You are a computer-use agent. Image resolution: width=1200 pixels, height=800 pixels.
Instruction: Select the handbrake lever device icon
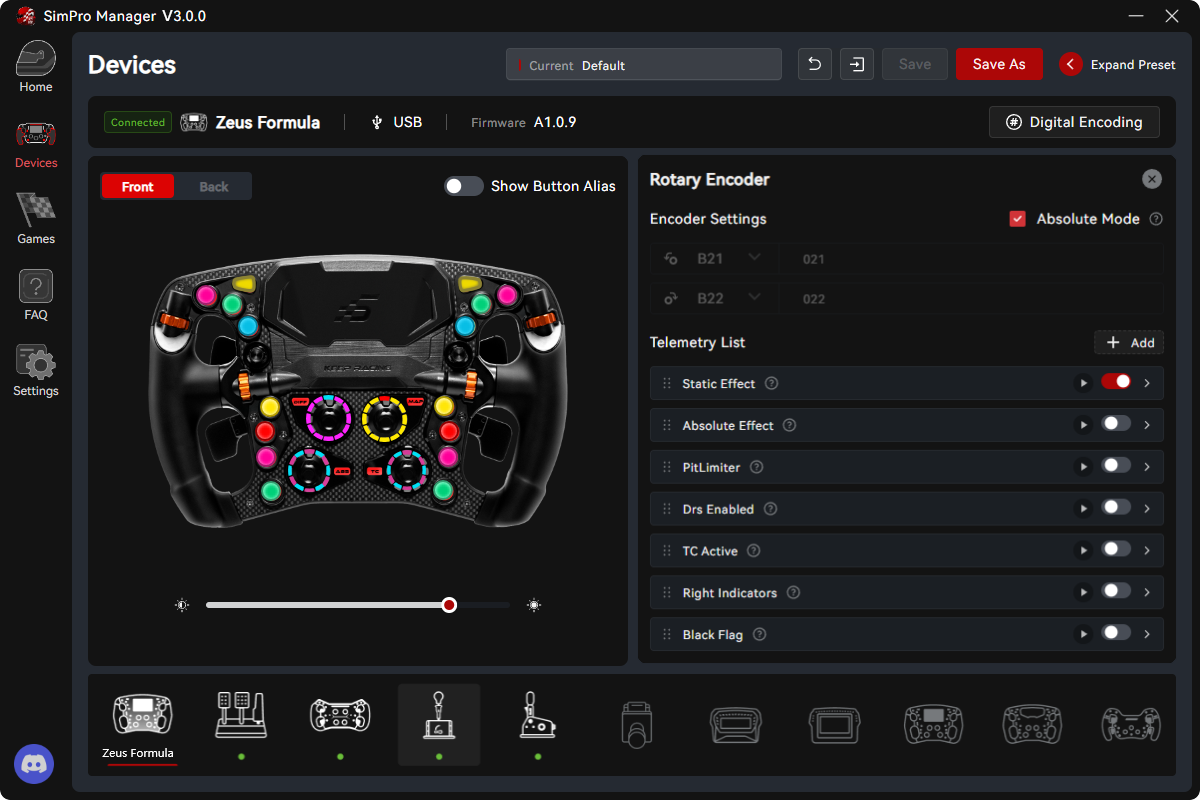538,716
